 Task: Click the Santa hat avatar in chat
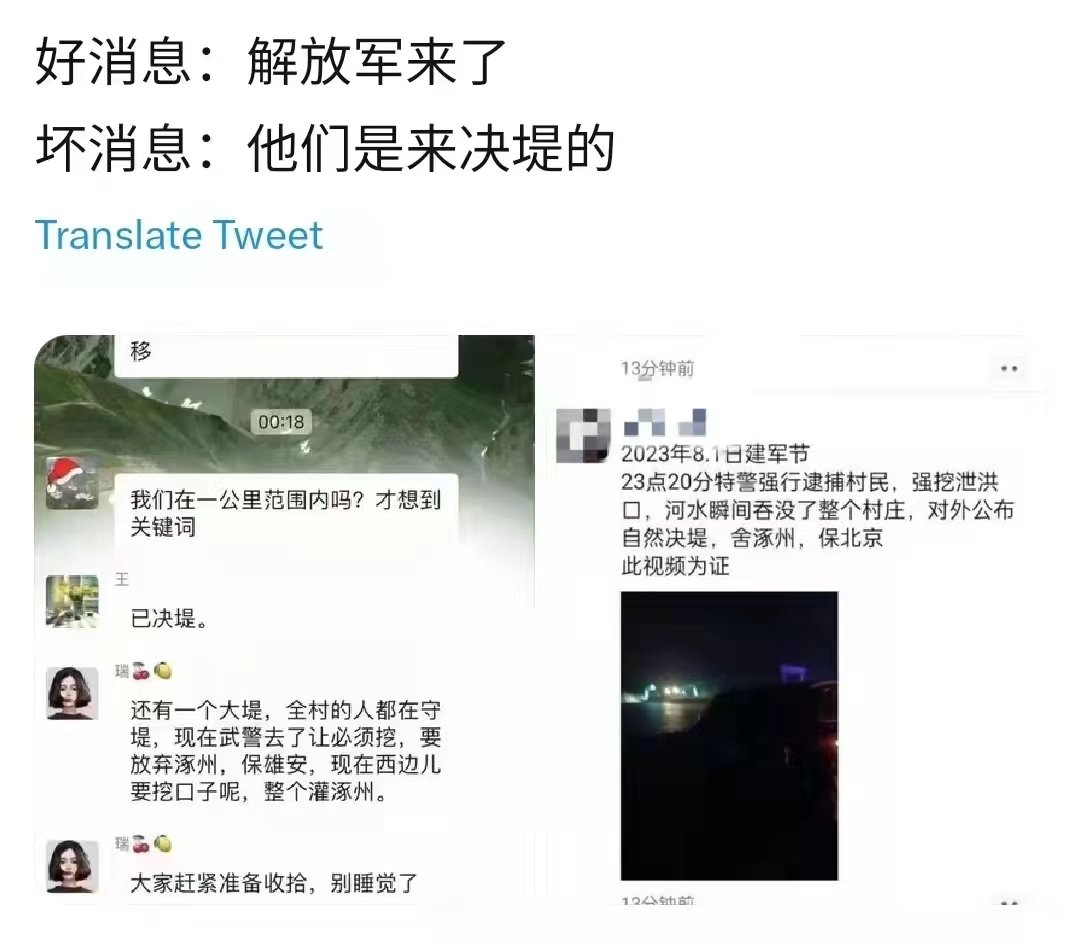[72, 484]
